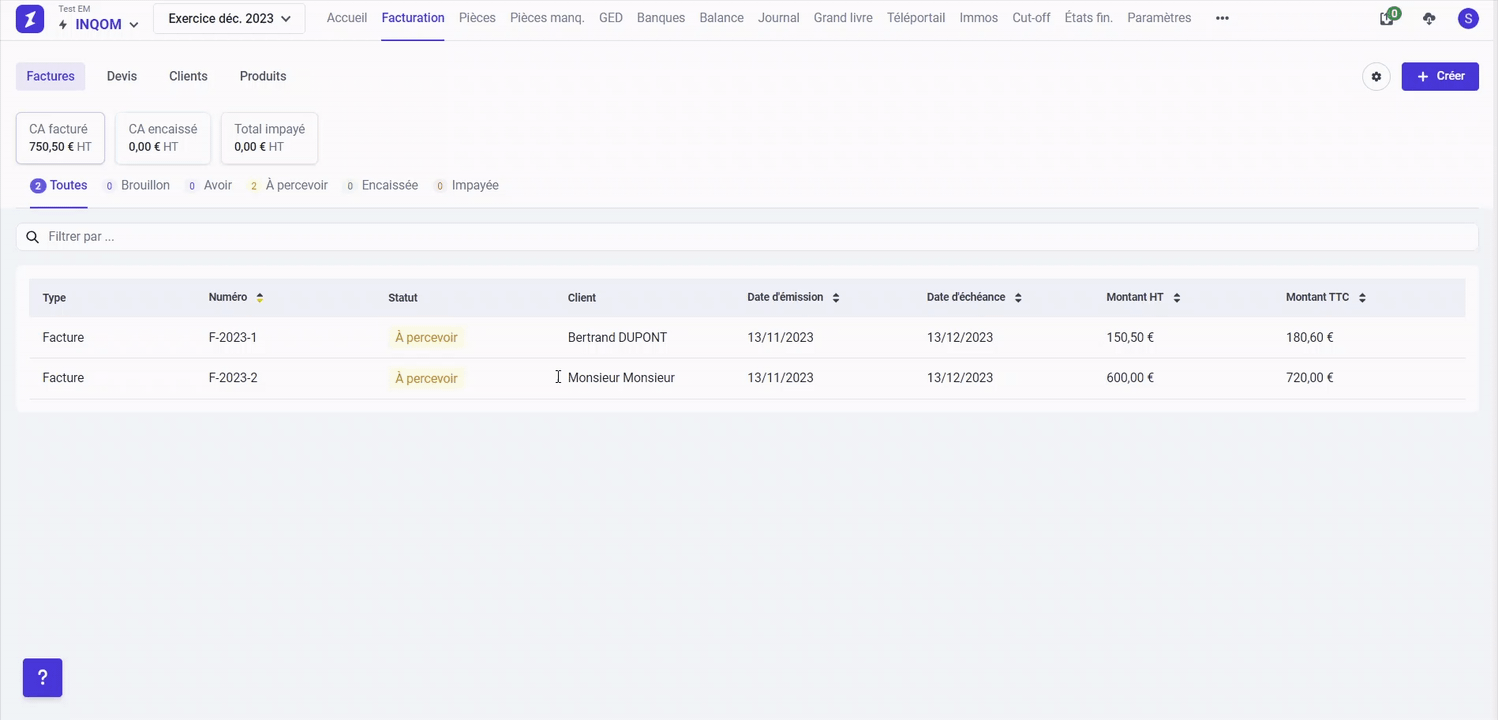This screenshot has width=1498, height=720.
Task: Open the Exercice déc. 2023 dropdown
Action: point(229,18)
